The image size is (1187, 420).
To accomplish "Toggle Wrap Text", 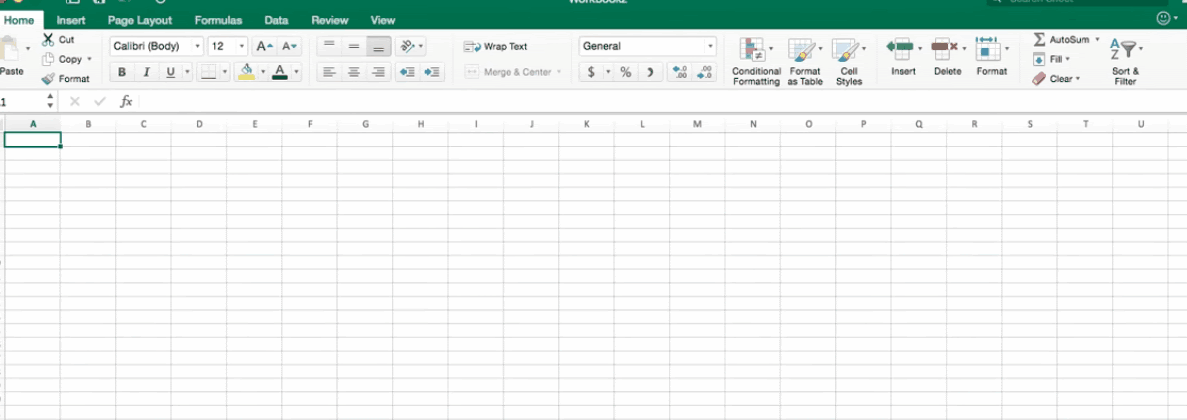I will (496, 46).
